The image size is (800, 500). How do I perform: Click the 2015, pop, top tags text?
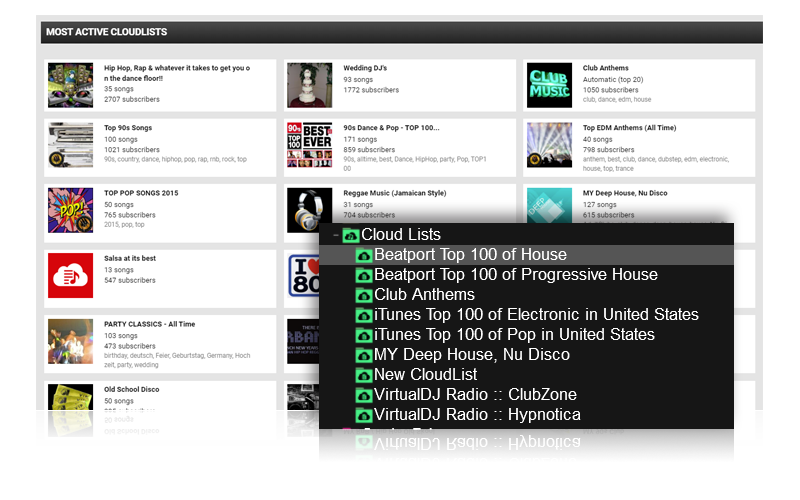click(124, 224)
